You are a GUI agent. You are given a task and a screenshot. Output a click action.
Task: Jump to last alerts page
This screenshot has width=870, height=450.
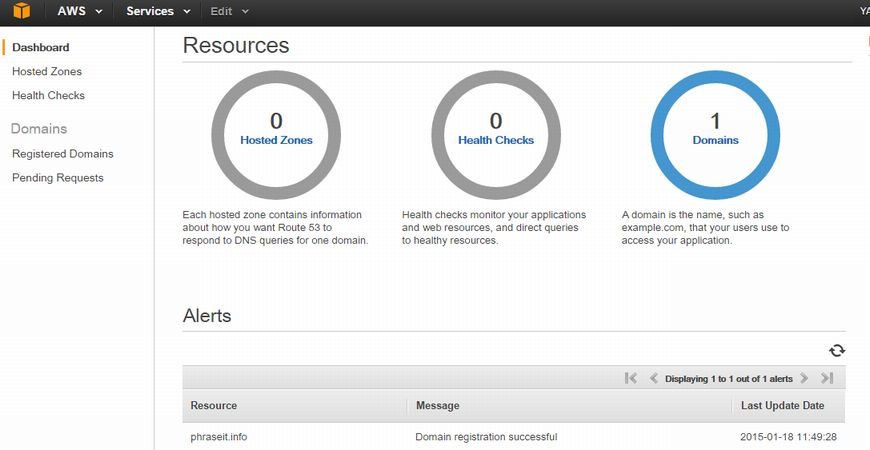pos(827,379)
